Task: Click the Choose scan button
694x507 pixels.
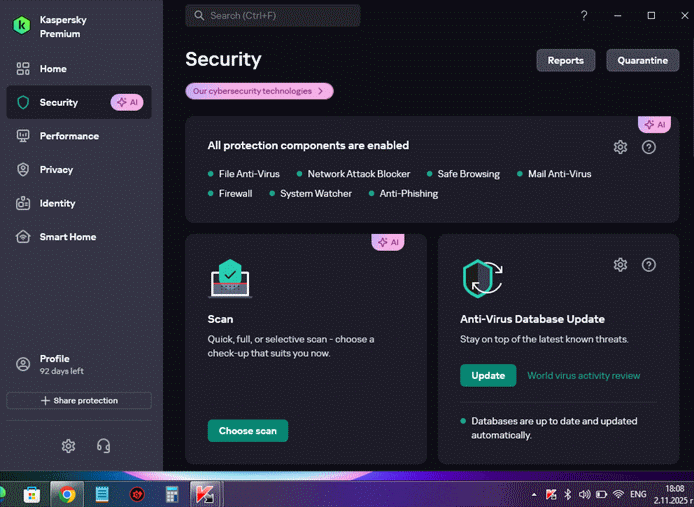Action: pos(248,431)
